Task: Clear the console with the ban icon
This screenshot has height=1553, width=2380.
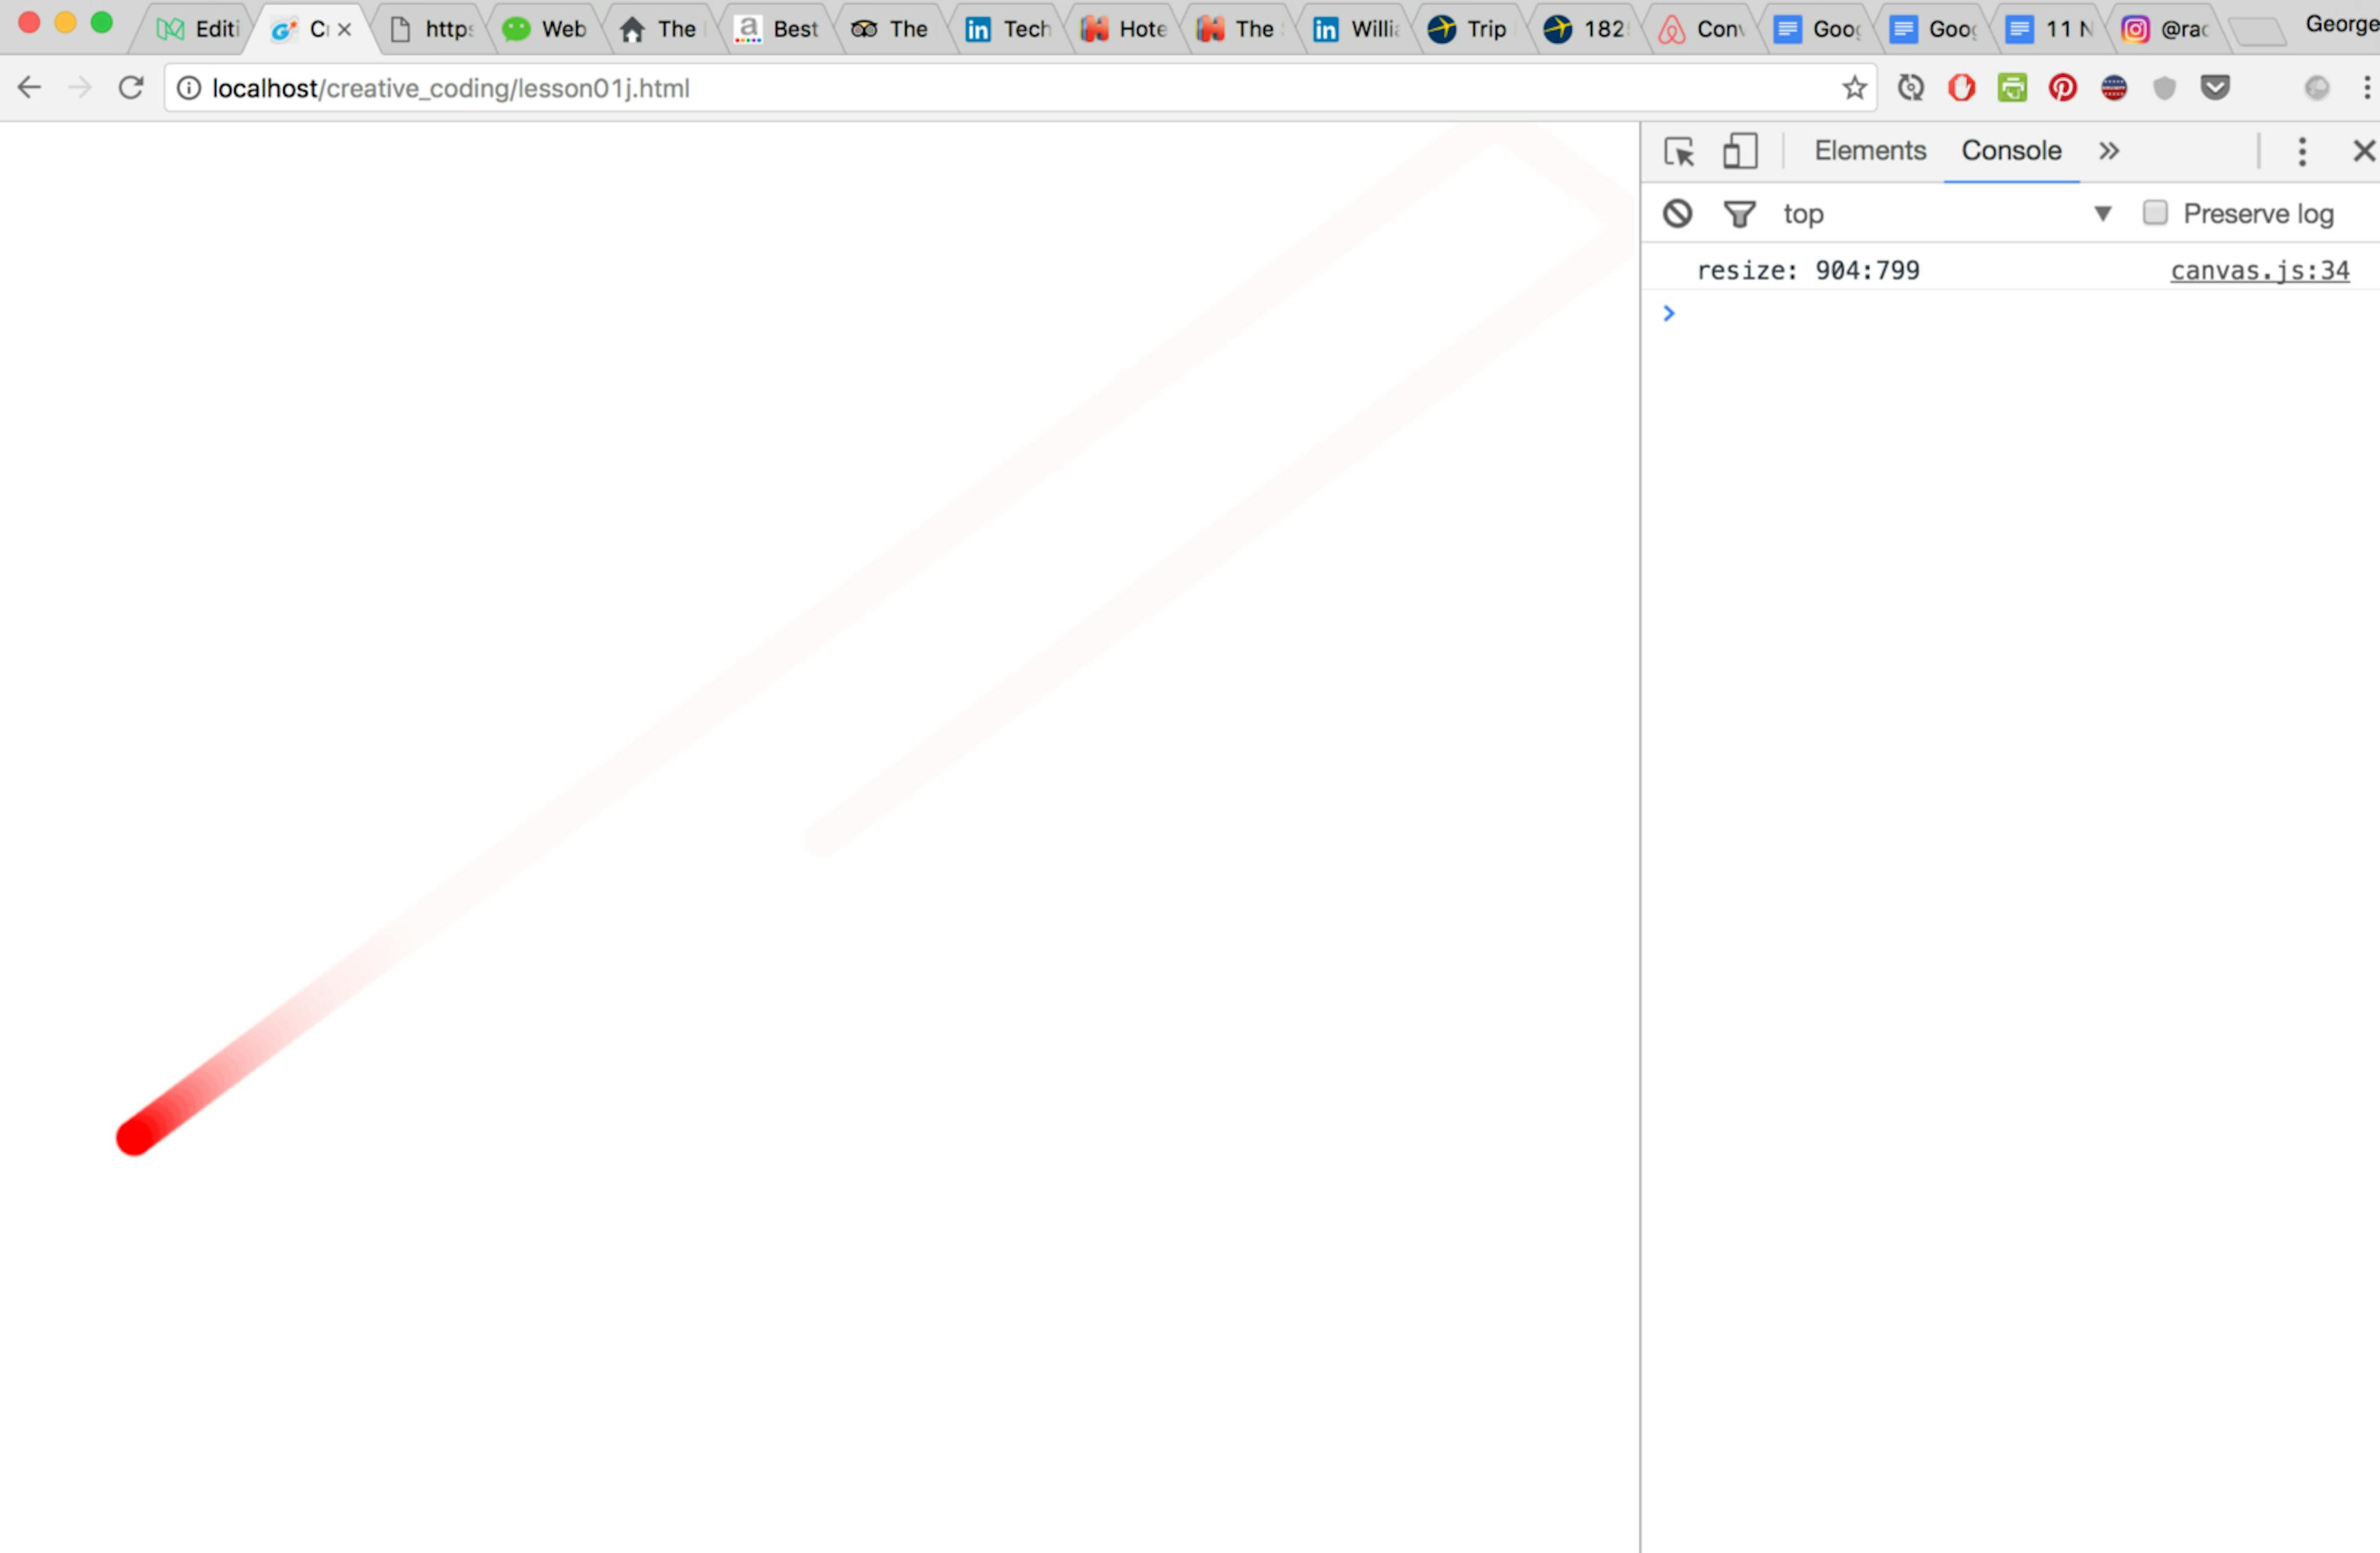Action: (x=1677, y=213)
